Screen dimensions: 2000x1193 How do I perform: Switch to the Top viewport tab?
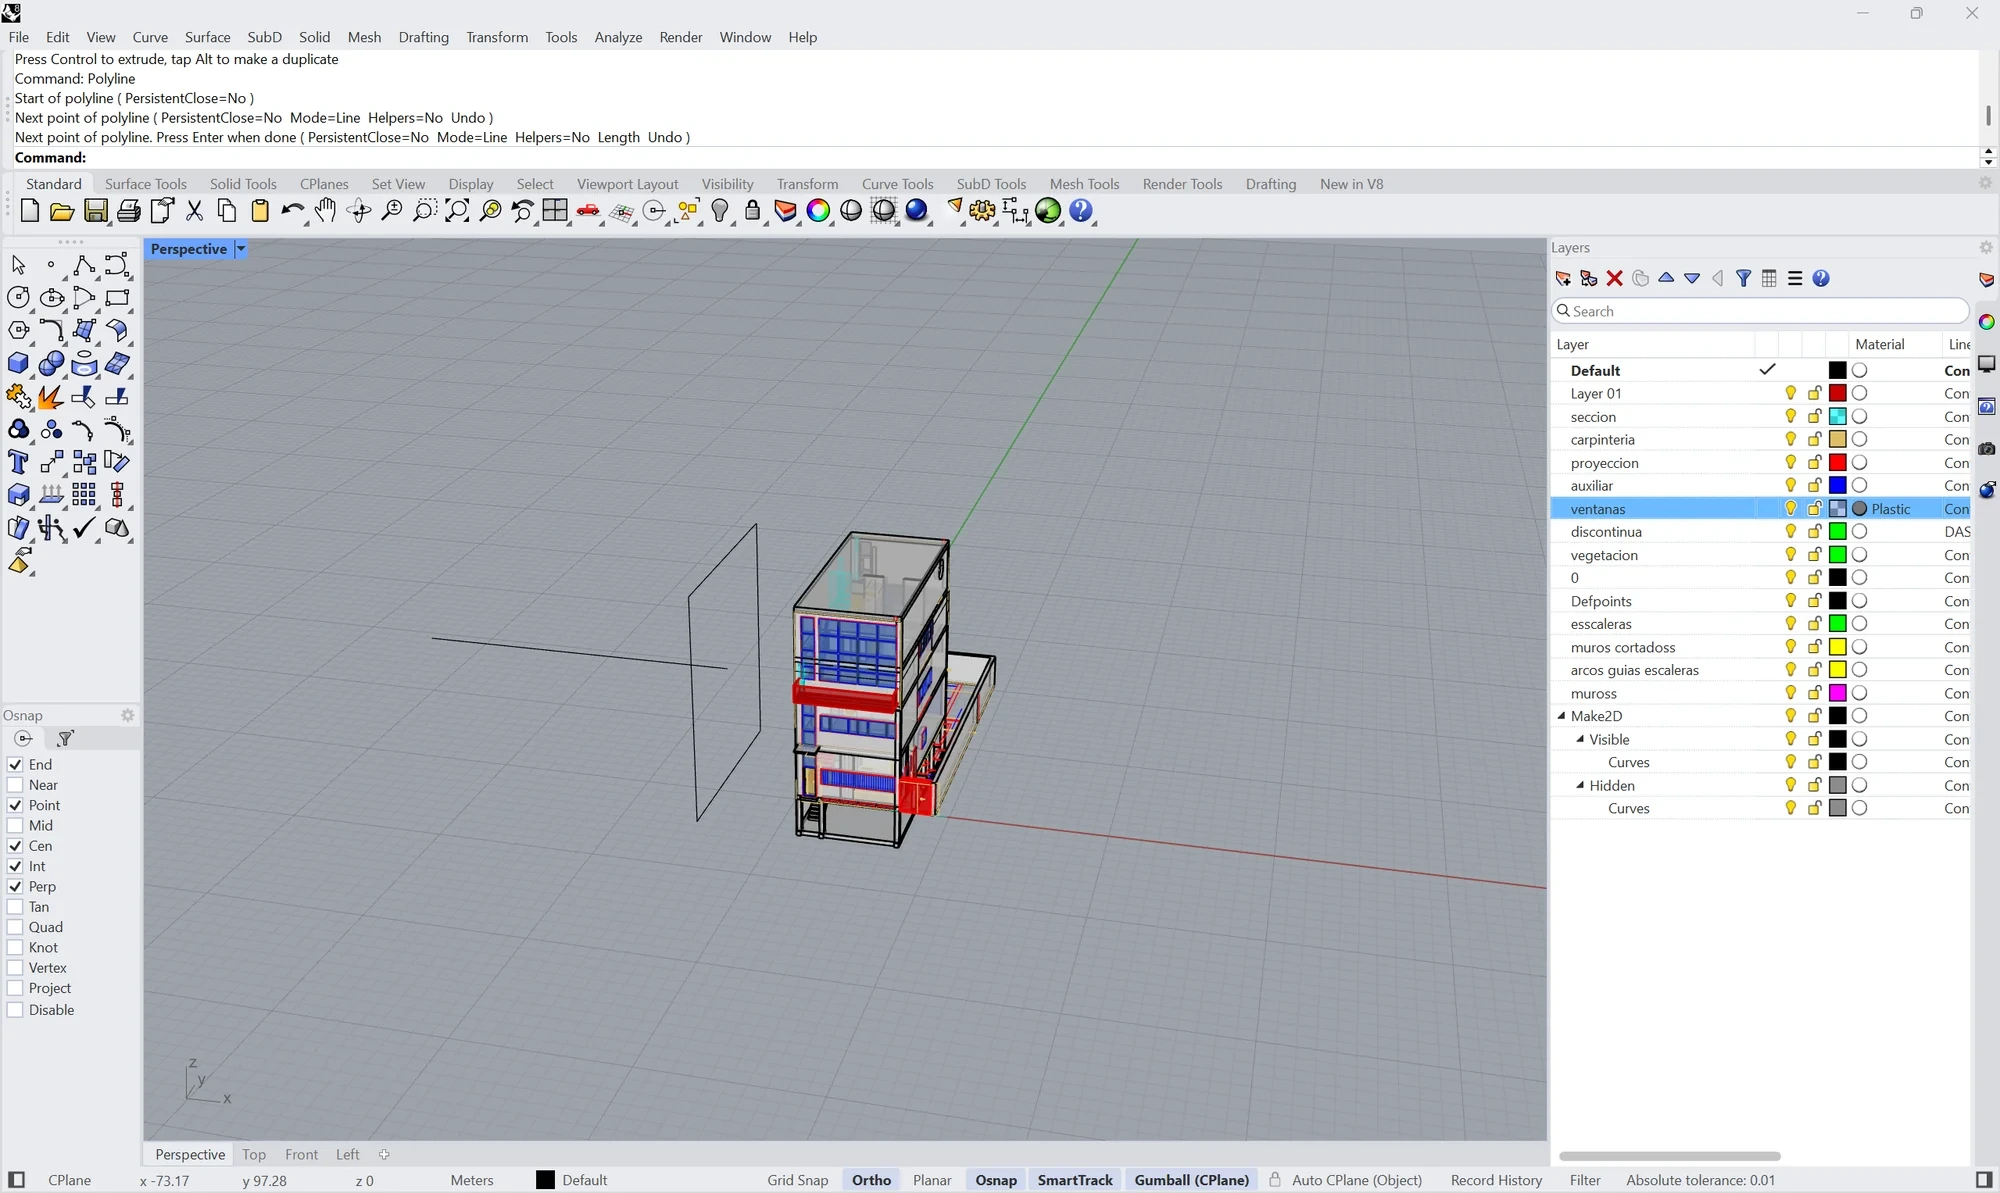point(254,1154)
